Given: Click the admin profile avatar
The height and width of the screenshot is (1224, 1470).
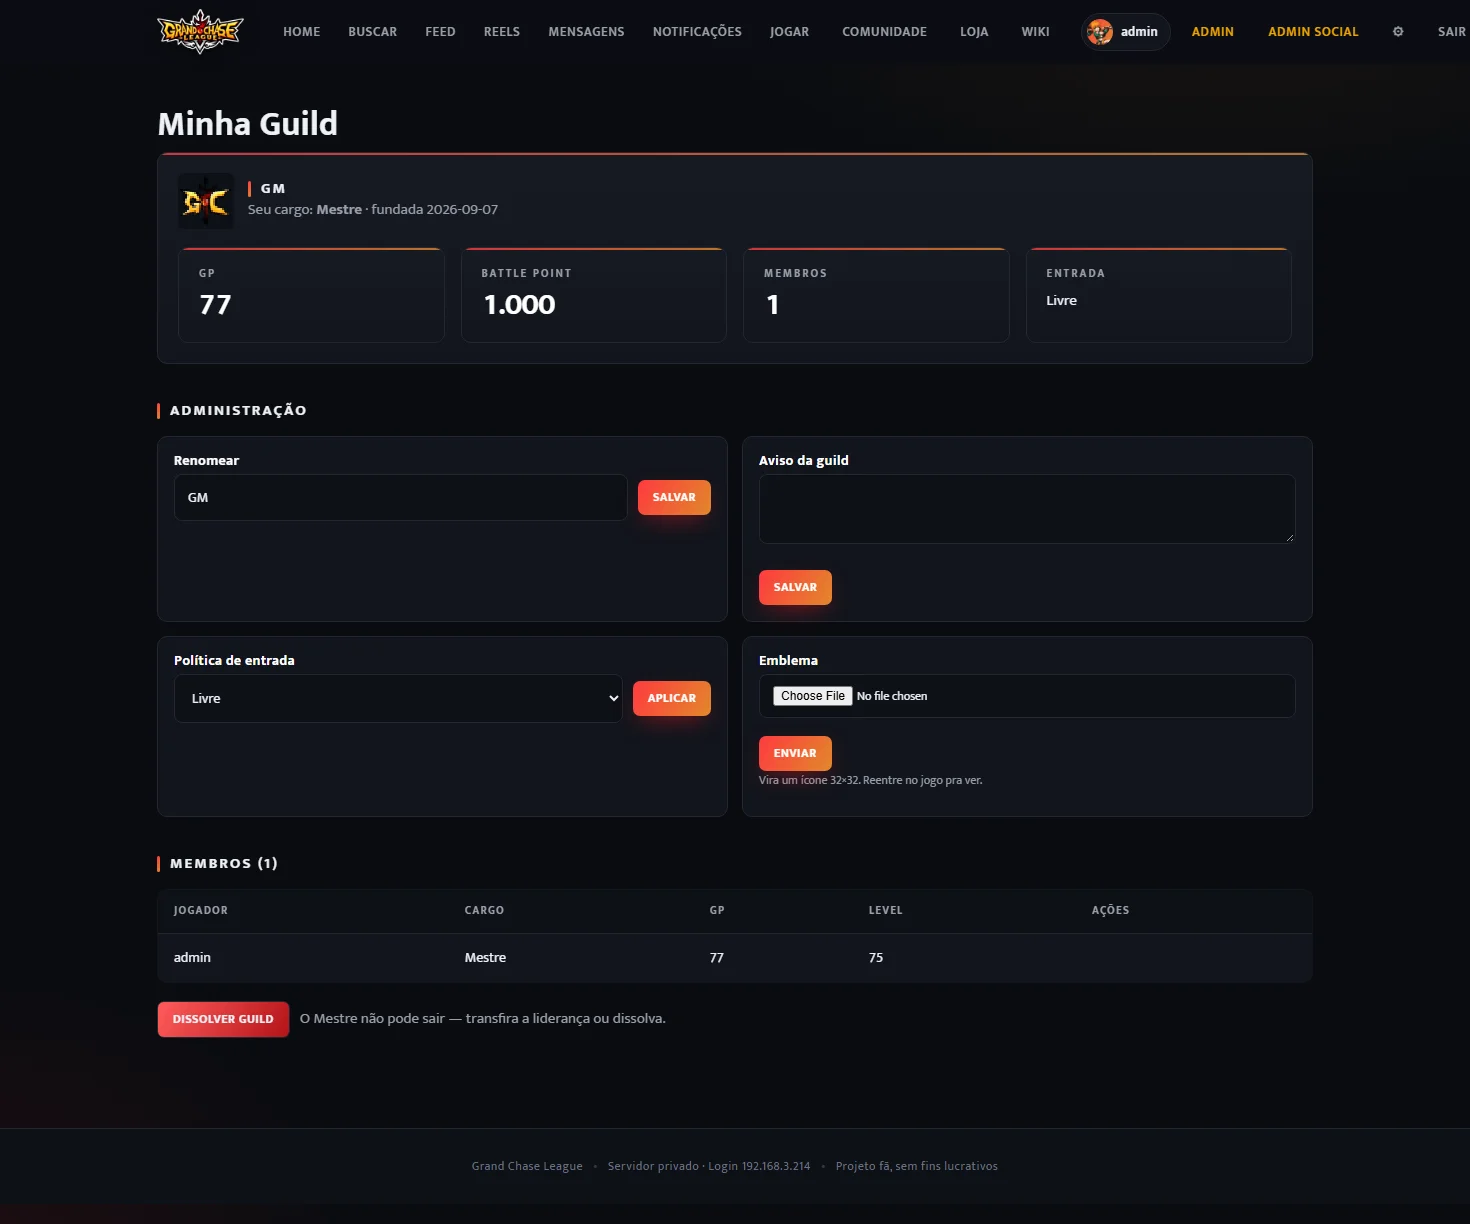Looking at the screenshot, I should (1100, 32).
